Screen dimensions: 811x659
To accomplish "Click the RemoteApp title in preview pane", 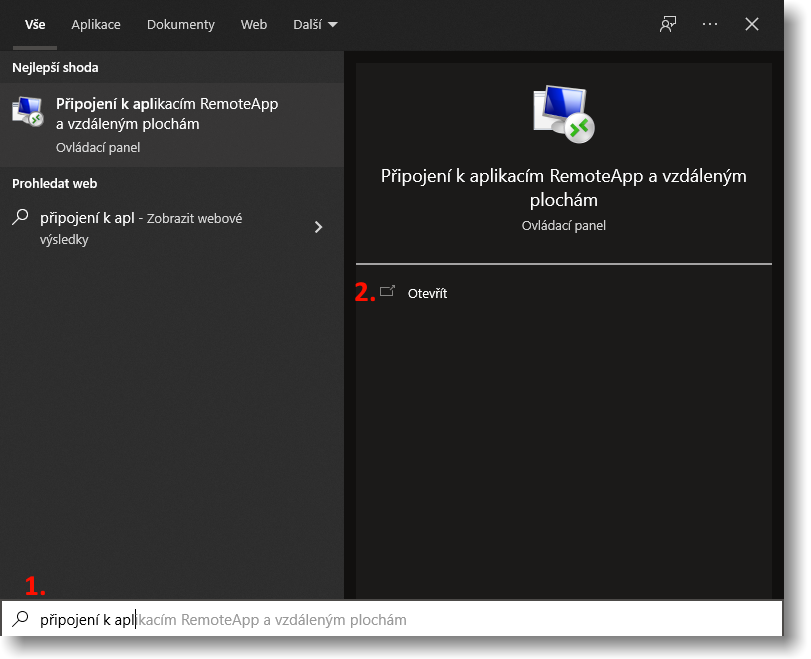I will [x=564, y=187].
